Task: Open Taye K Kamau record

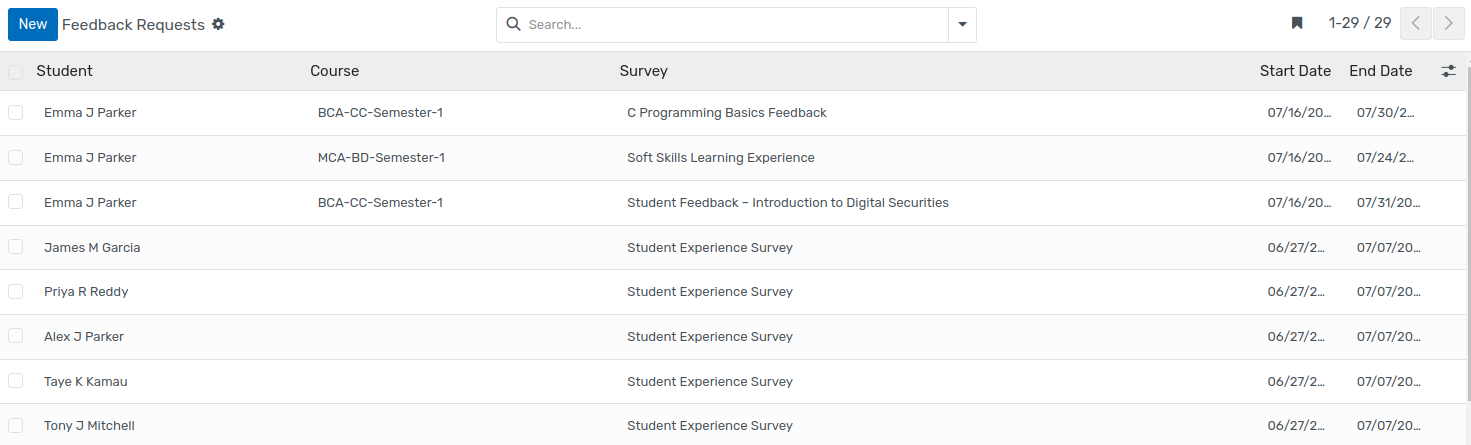Action: point(86,382)
